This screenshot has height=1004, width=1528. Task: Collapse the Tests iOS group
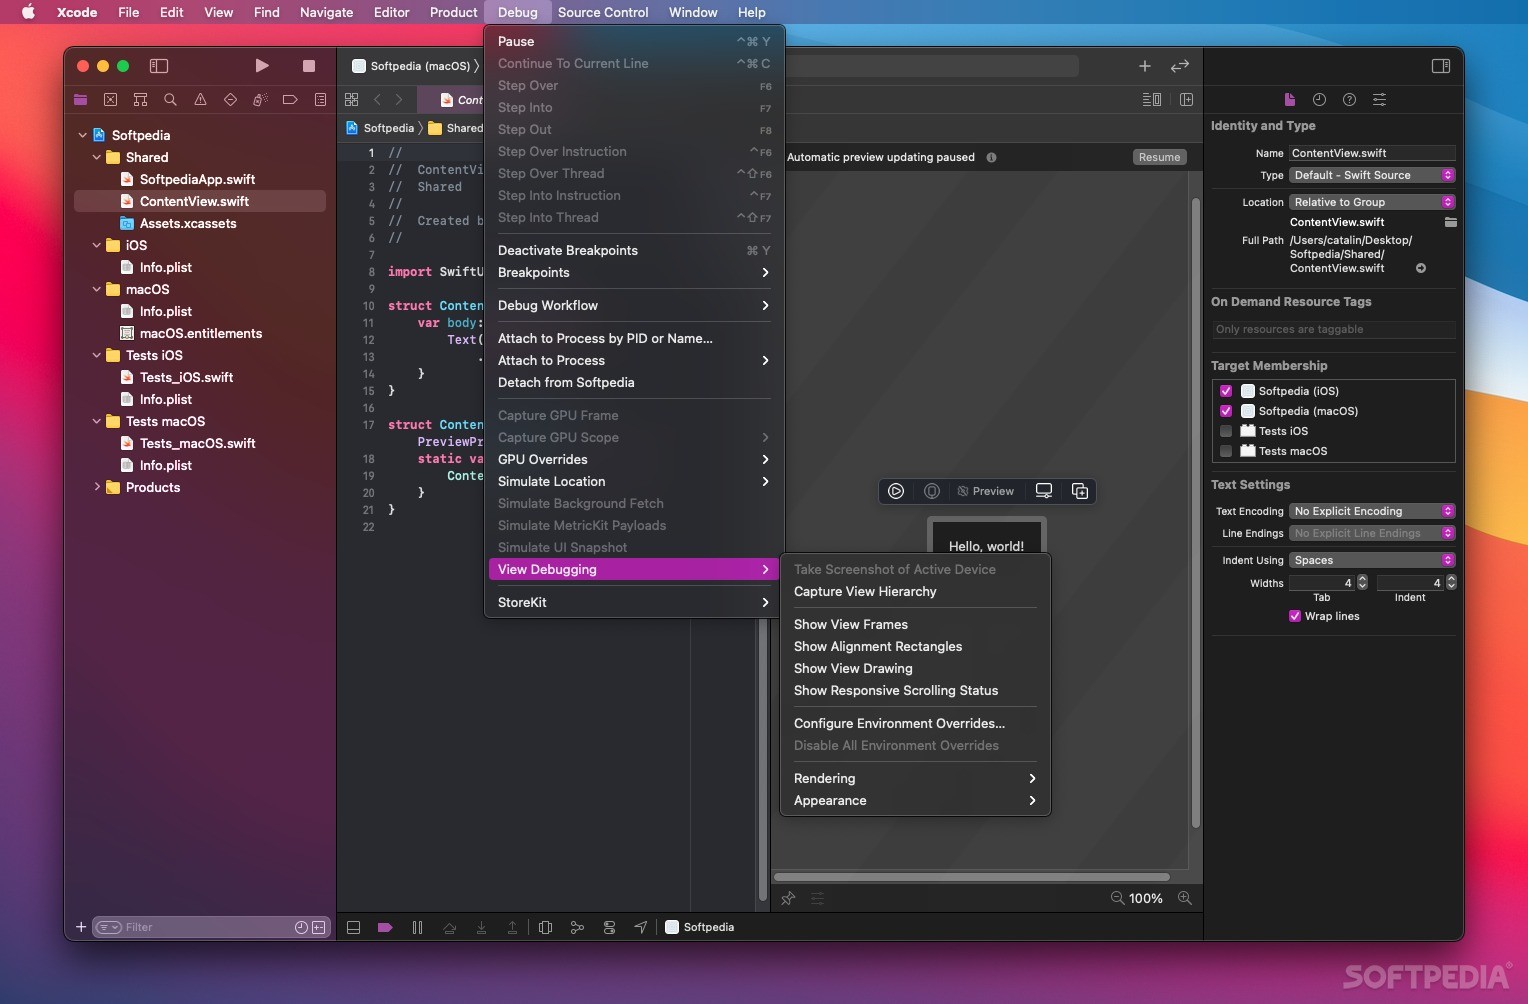tap(97, 355)
